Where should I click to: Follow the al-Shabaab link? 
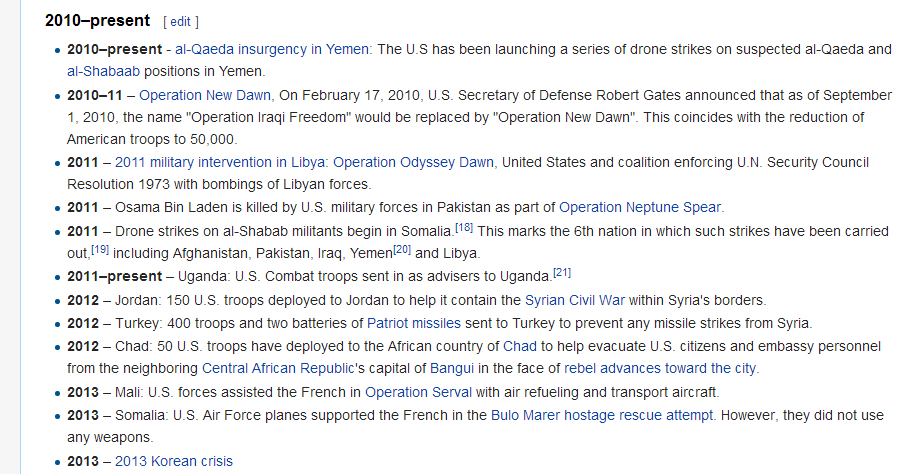(104, 71)
